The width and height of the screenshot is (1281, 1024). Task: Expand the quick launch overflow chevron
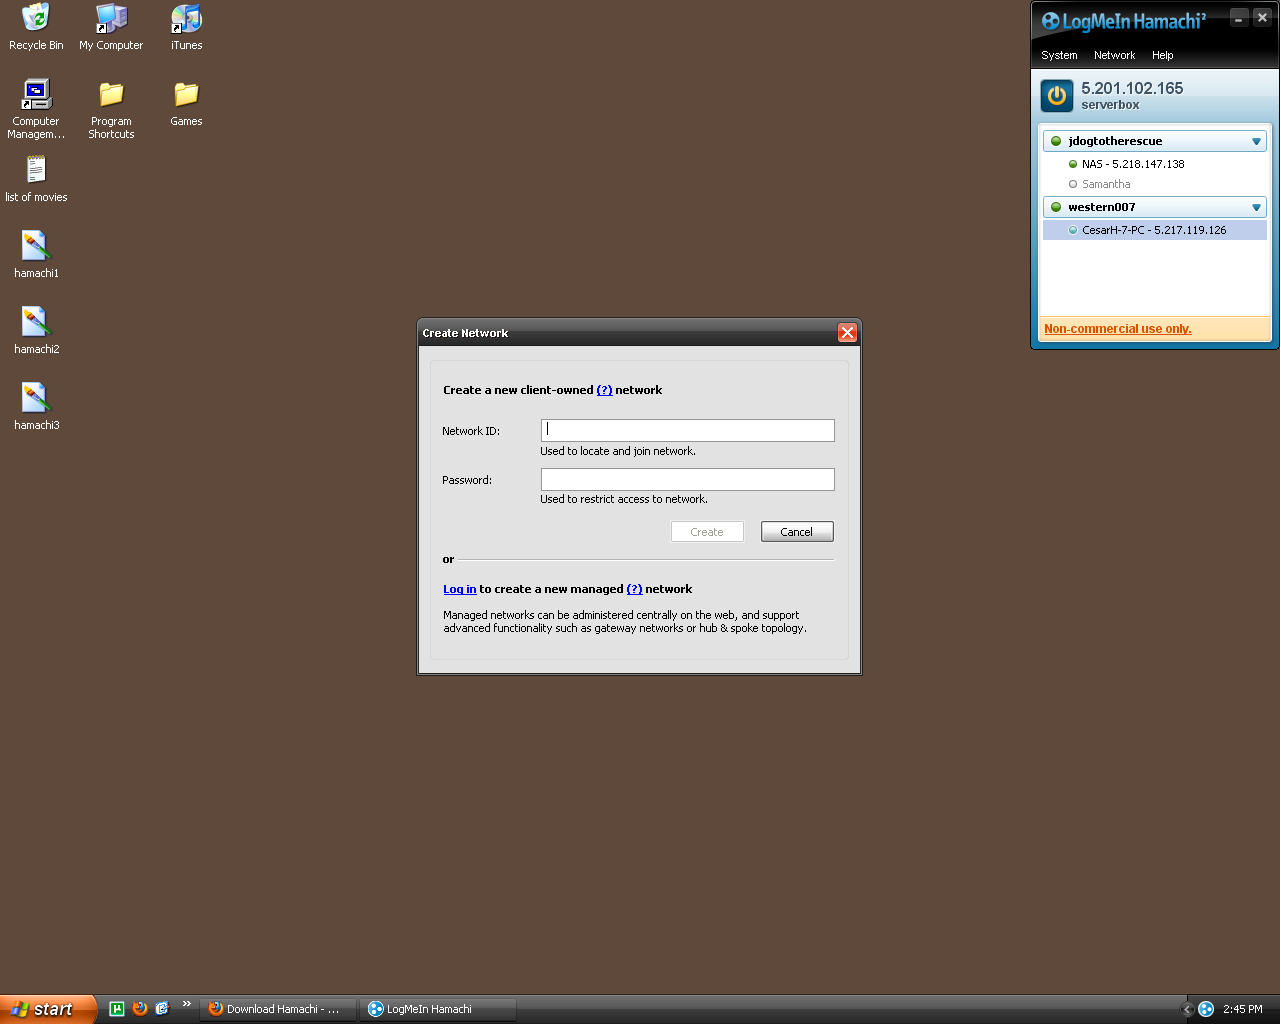[186, 1004]
